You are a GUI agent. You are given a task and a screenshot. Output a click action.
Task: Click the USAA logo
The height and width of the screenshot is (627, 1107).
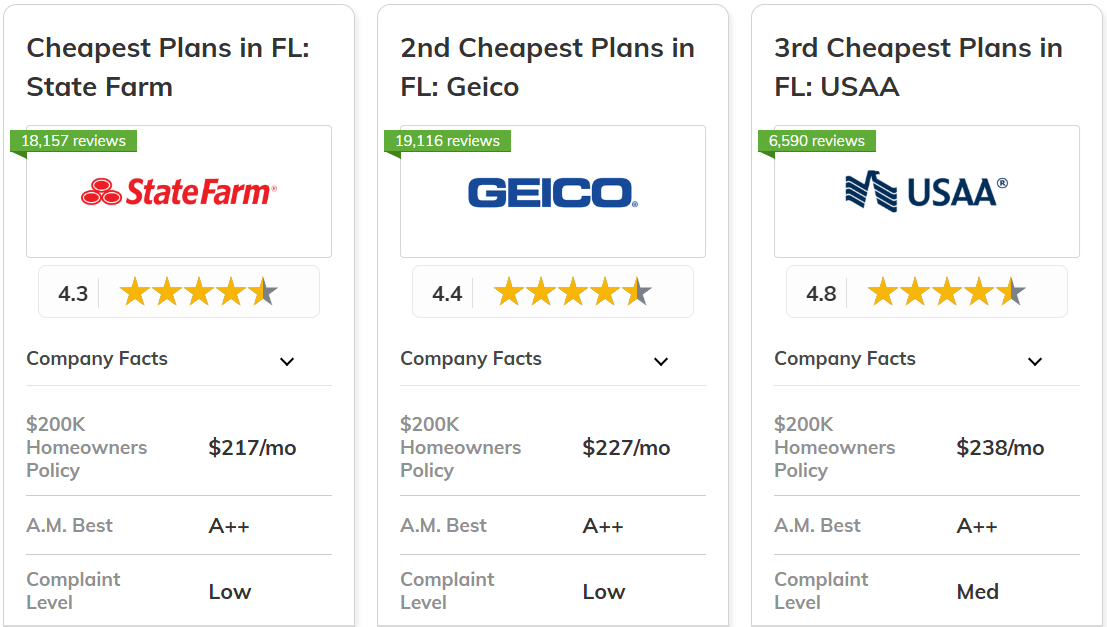[x=926, y=191]
